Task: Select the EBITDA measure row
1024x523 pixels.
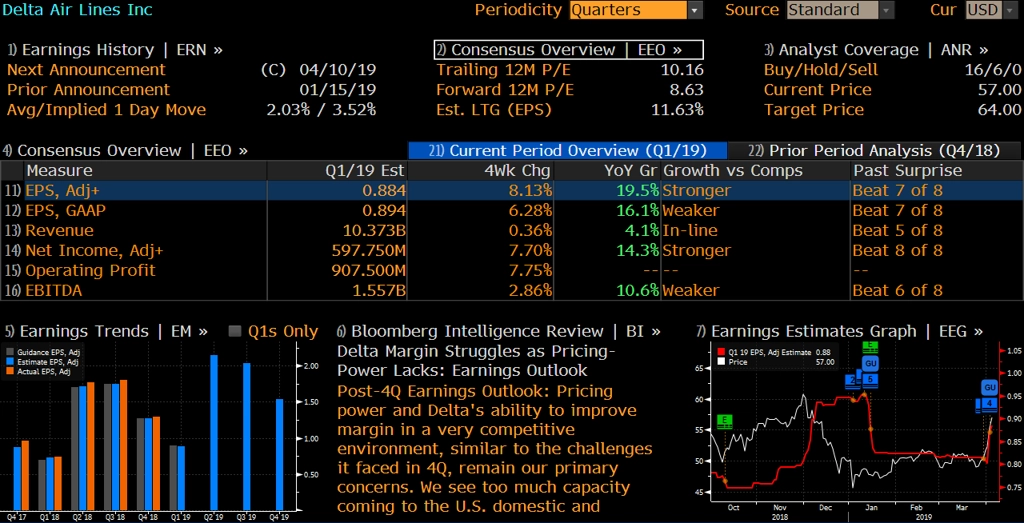Action: [x=511, y=291]
